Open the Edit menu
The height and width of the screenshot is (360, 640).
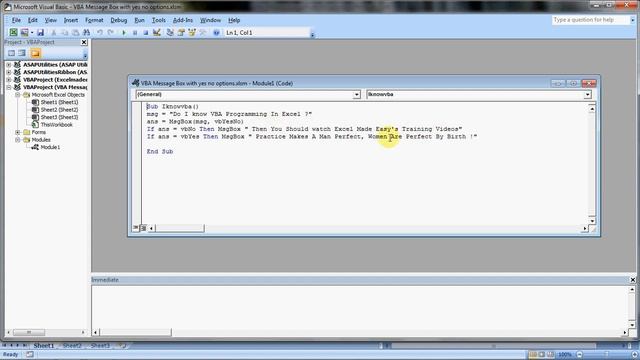click(33, 20)
